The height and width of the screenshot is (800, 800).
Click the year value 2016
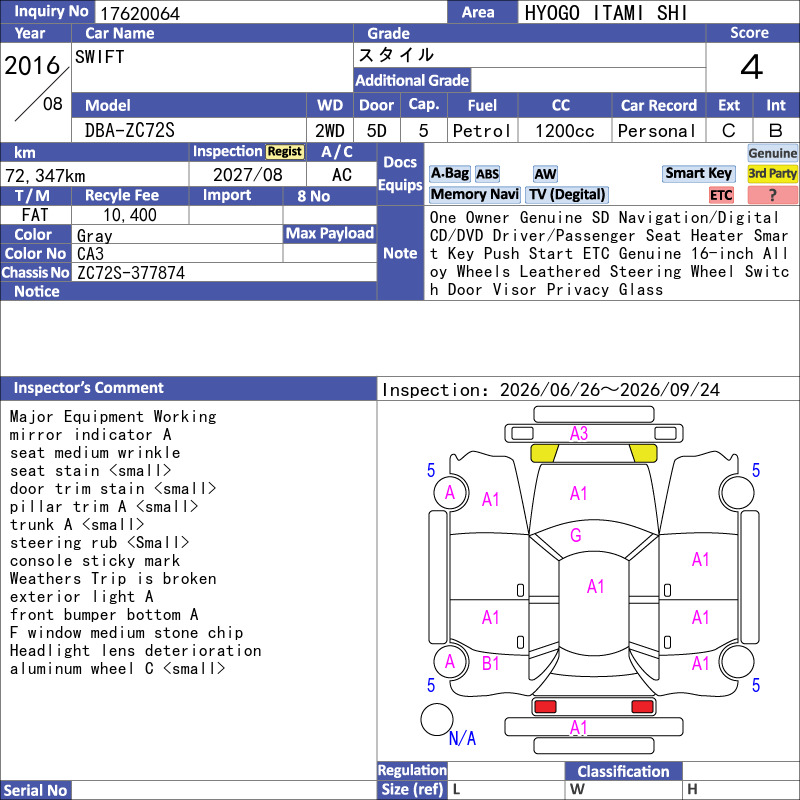click(x=32, y=65)
